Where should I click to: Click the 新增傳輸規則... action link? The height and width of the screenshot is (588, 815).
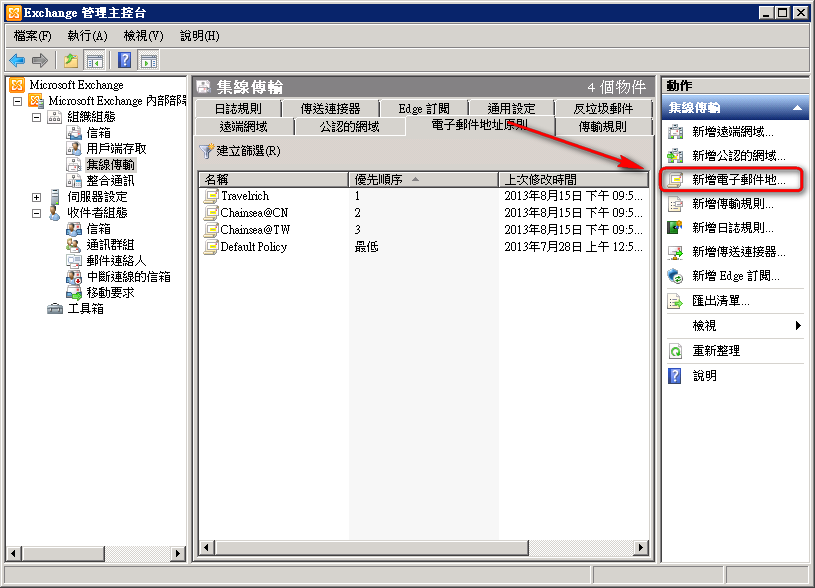(733, 204)
